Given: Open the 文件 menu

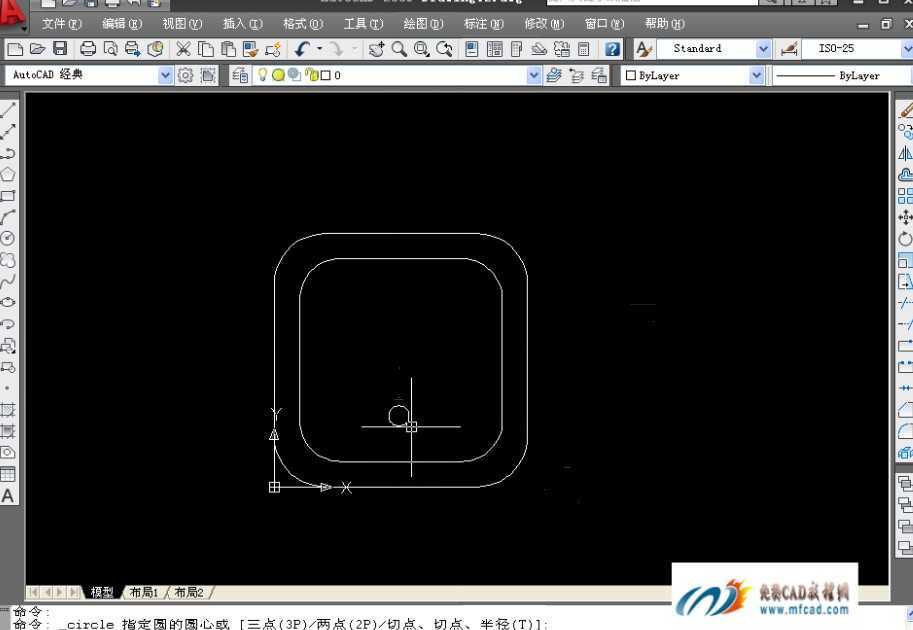Looking at the screenshot, I should coord(61,24).
